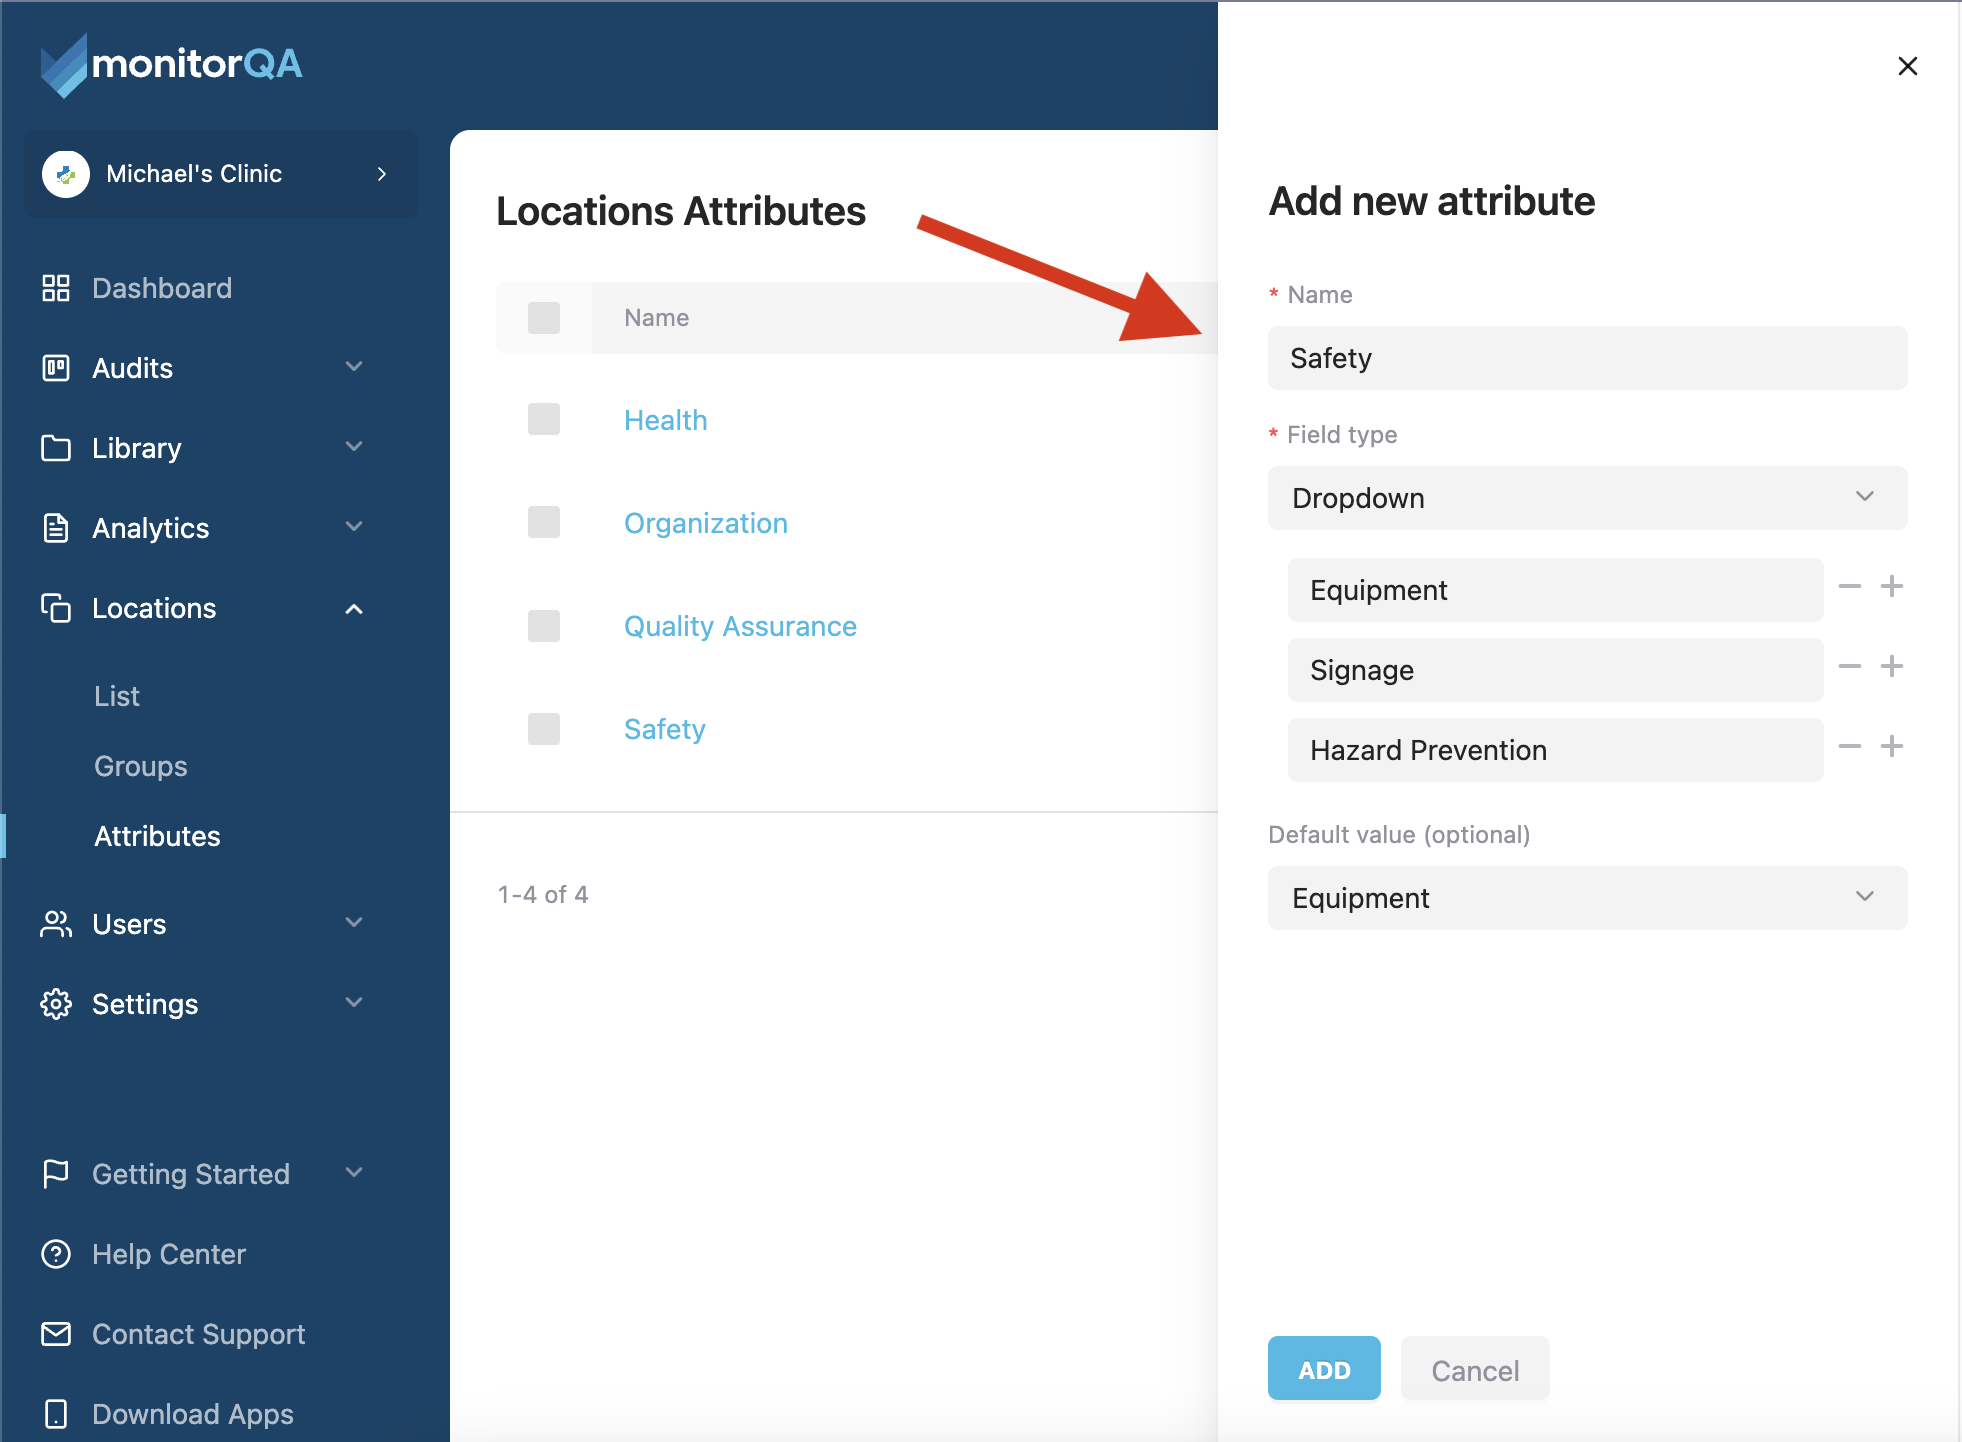The width and height of the screenshot is (1962, 1442).
Task: Click the Dashboard grid icon
Action: [56, 288]
